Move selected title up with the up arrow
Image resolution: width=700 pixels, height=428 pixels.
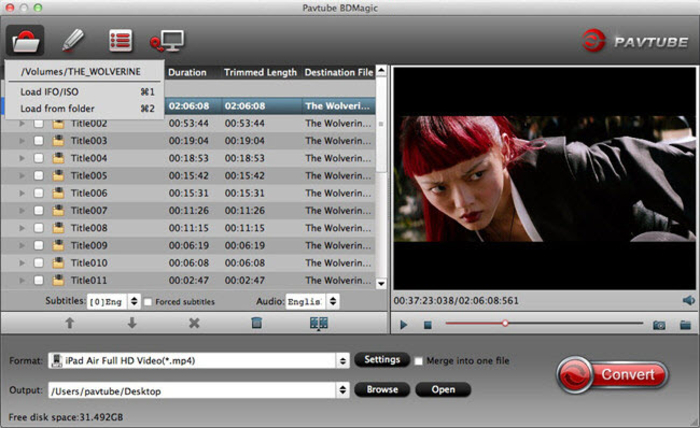[69, 323]
